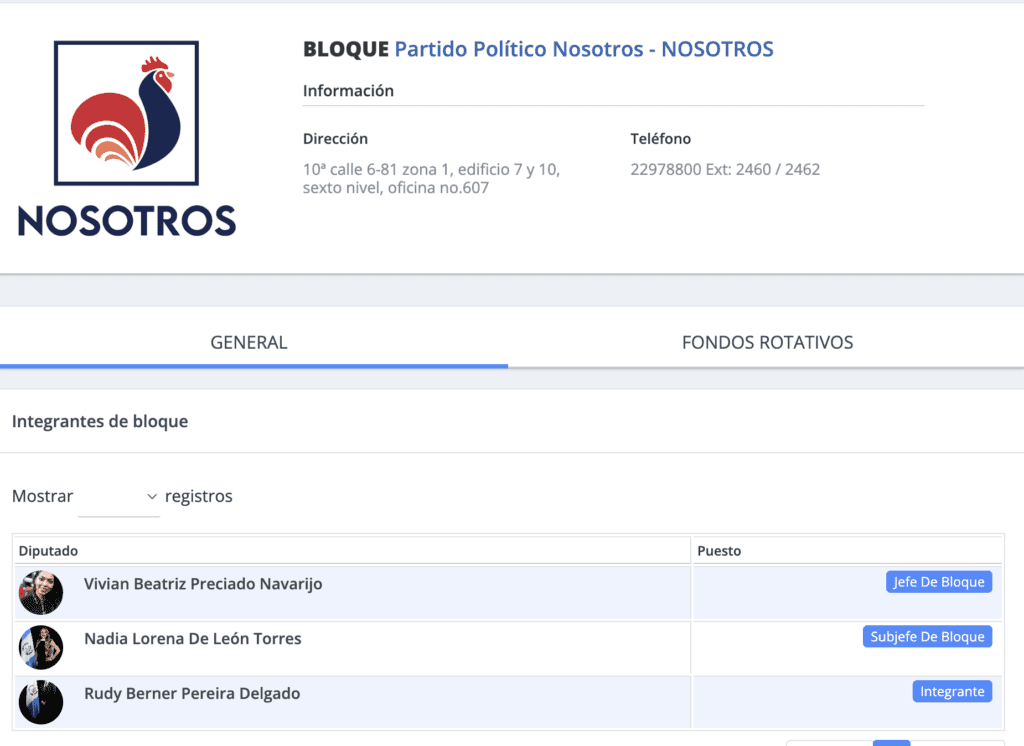Screen dimensions: 1024x746
Task: Click the name Nadia Lorena De León Torres
Action: pos(192,639)
